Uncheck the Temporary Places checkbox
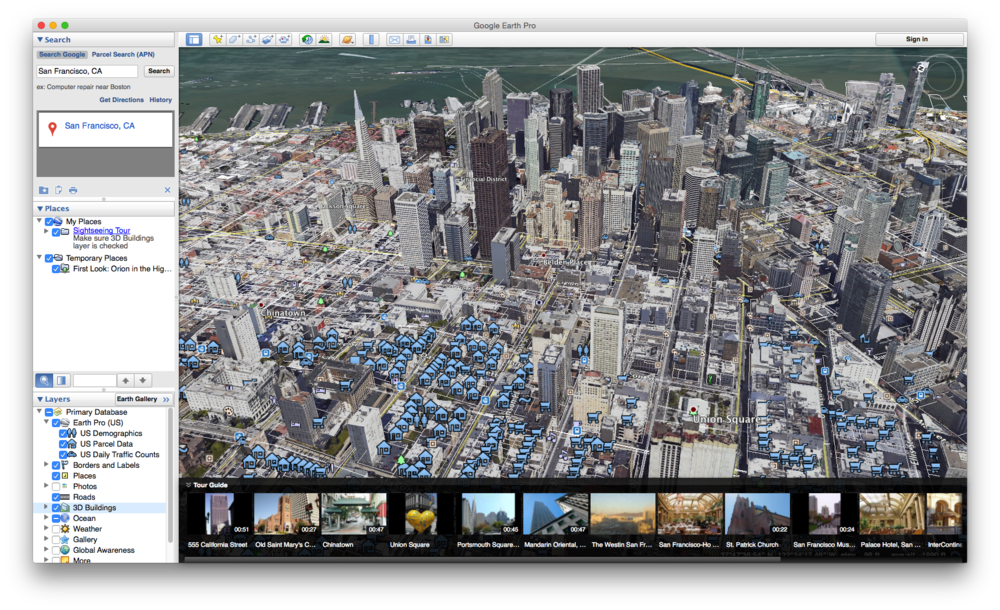The width and height of the screenshot is (1000, 610). pyautogui.click(x=49, y=258)
